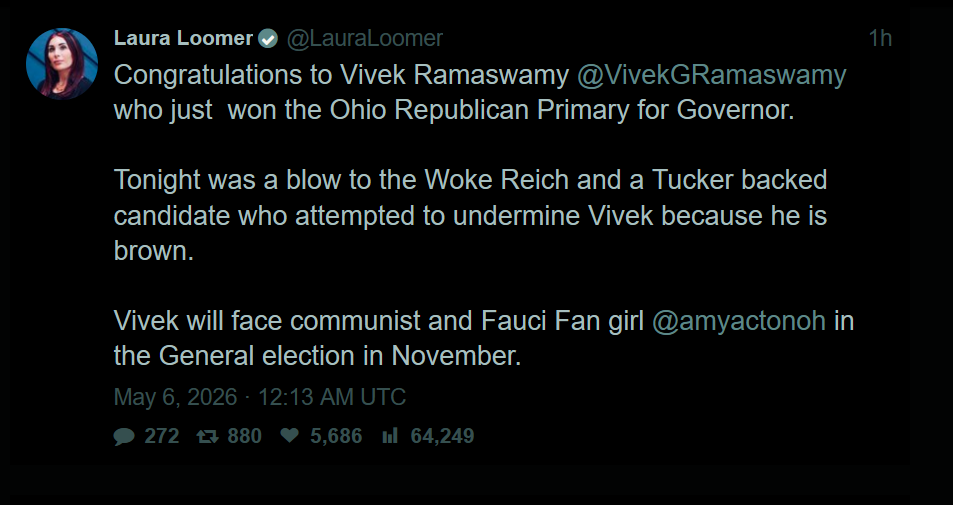
Task: Click the verified checkmark badge
Action: pos(268,39)
